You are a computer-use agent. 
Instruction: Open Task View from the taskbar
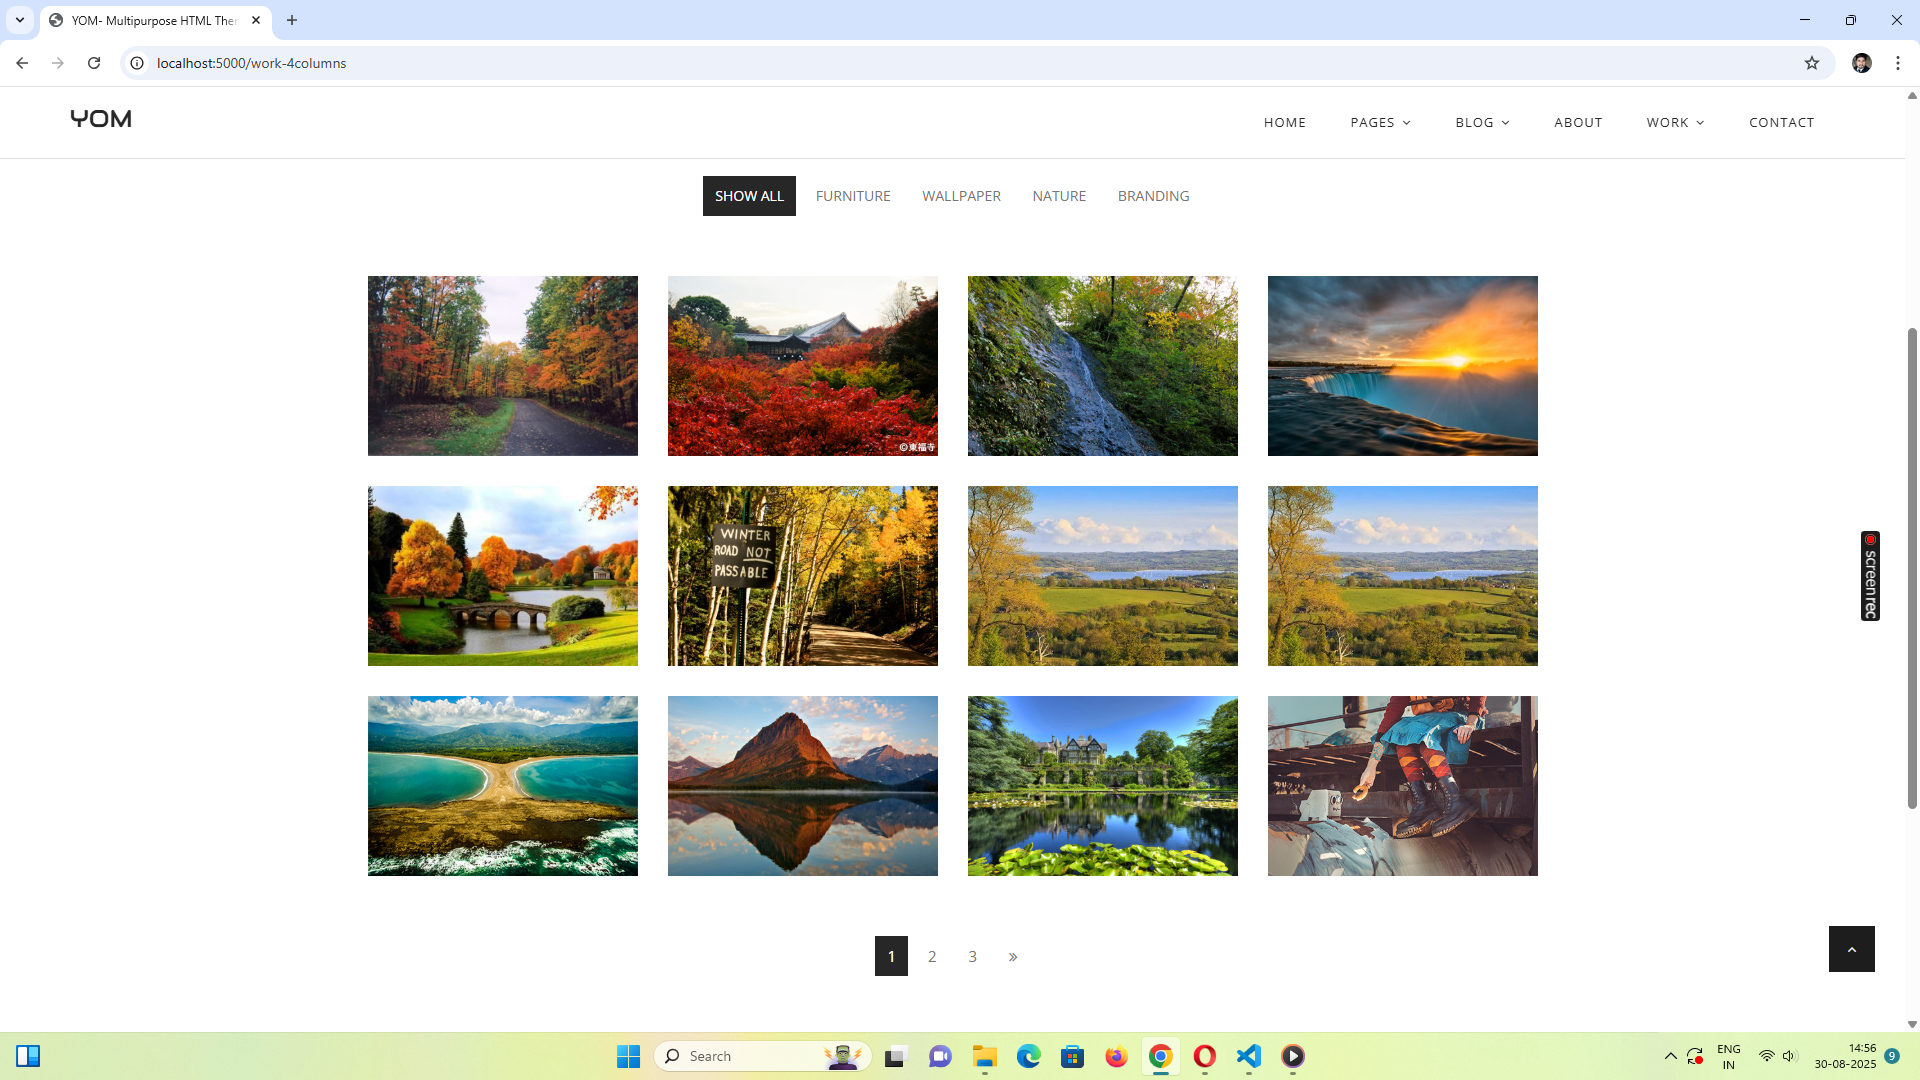[x=896, y=1056]
